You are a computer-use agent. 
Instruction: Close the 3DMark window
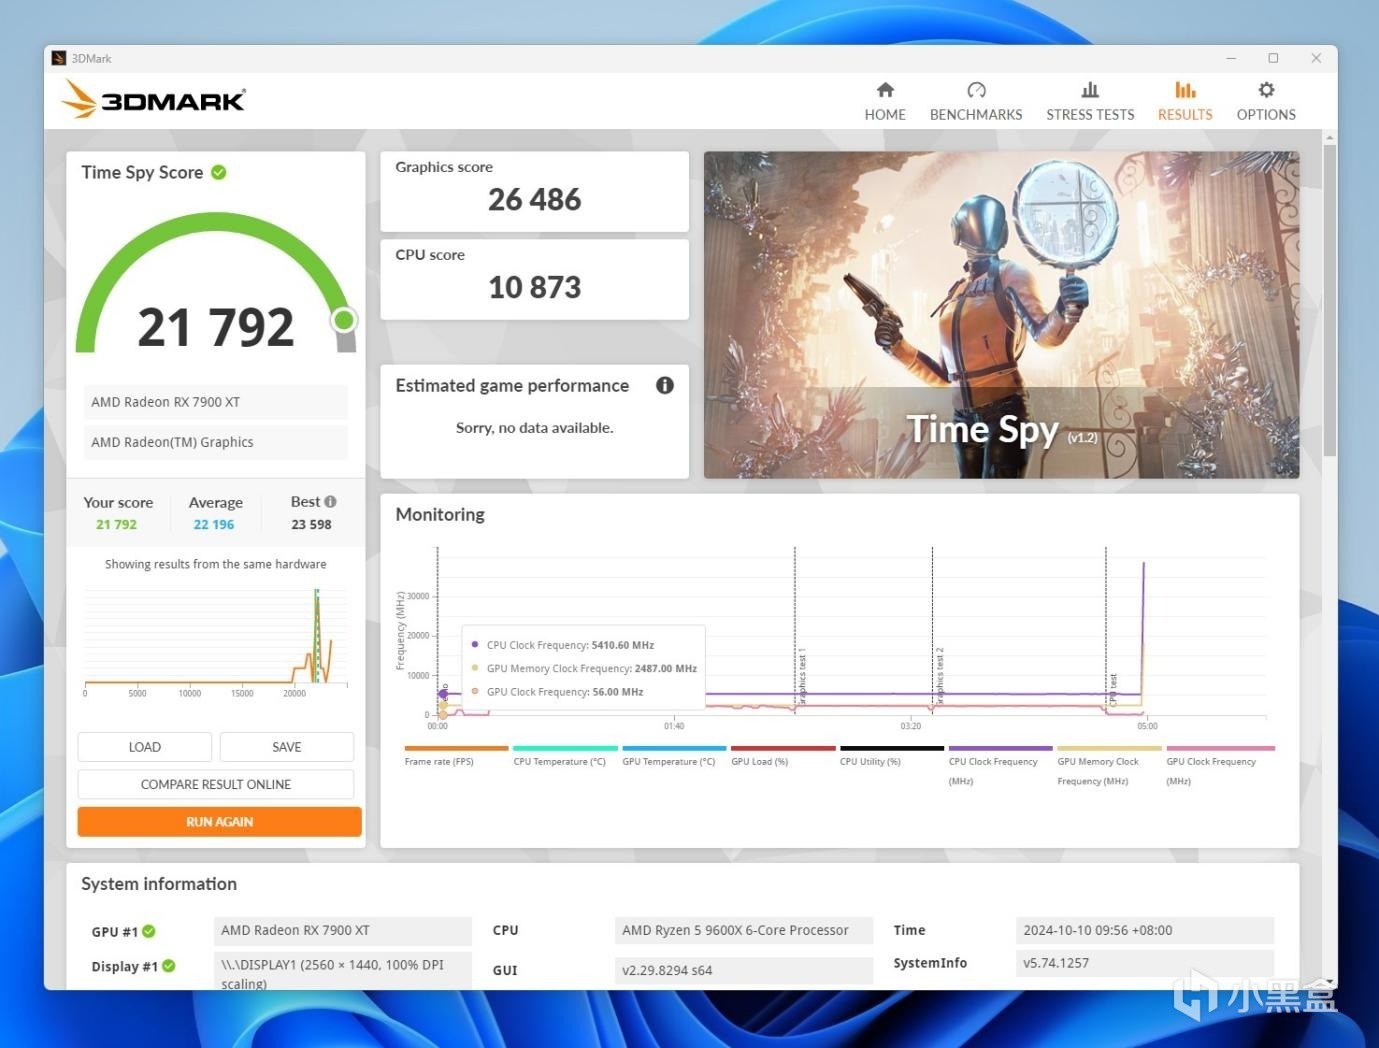(x=1316, y=58)
